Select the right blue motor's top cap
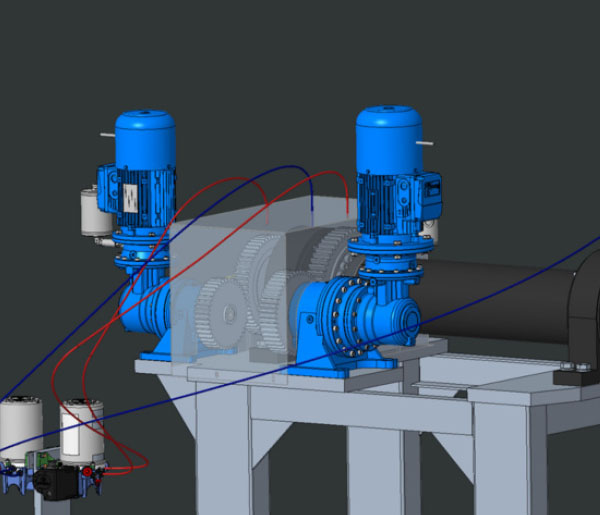Image resolution: width=600 pixels, height=515 pixels. (x=389, y=140)
